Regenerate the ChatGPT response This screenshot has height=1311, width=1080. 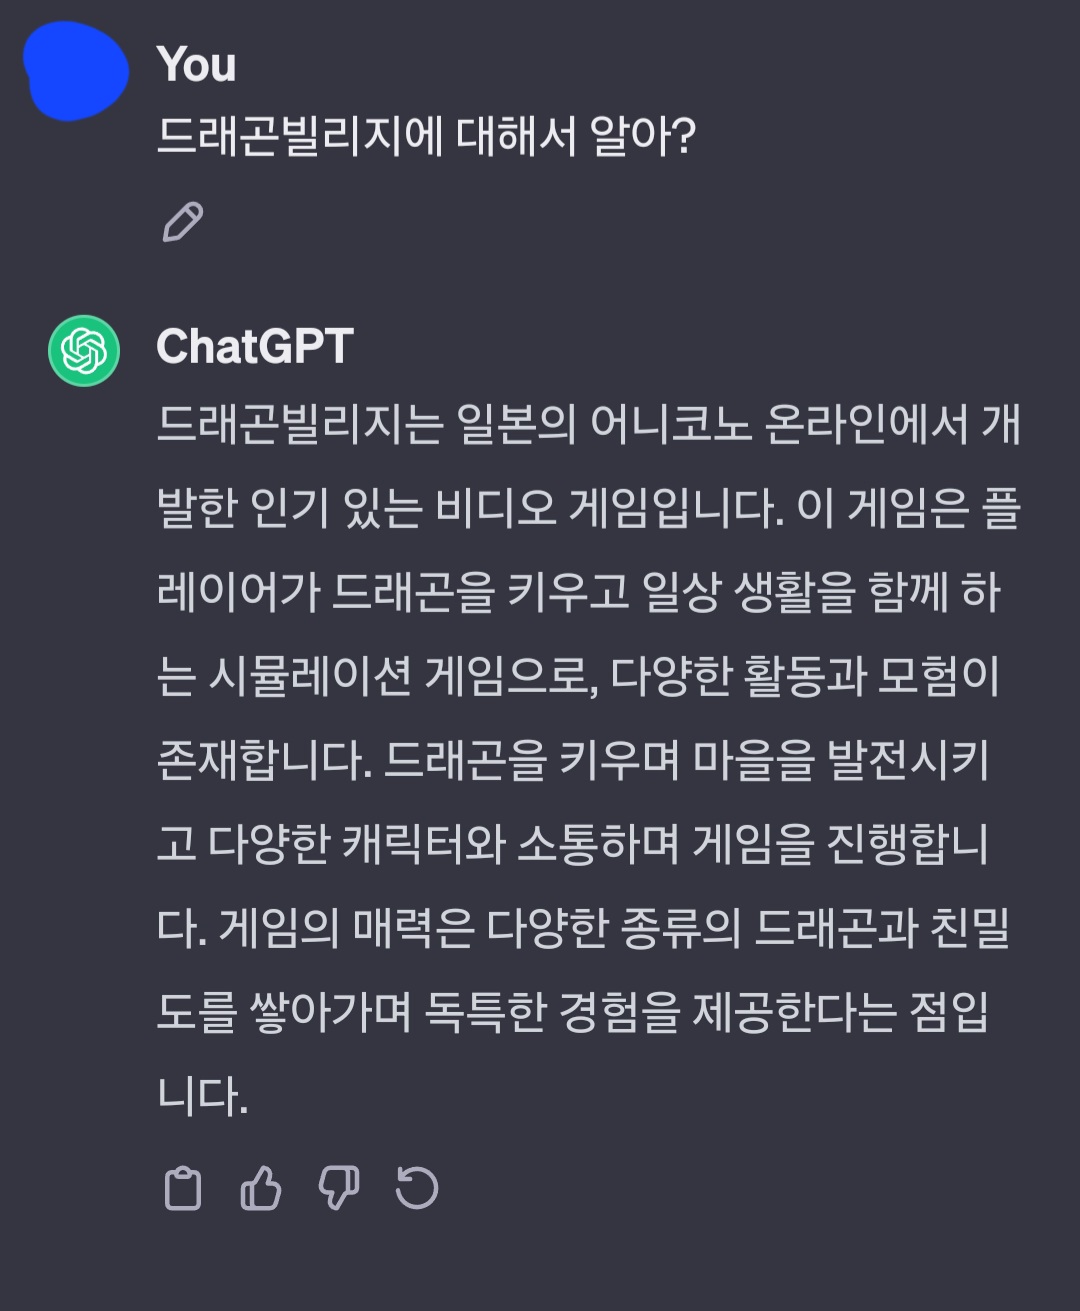pos(417,1189)
